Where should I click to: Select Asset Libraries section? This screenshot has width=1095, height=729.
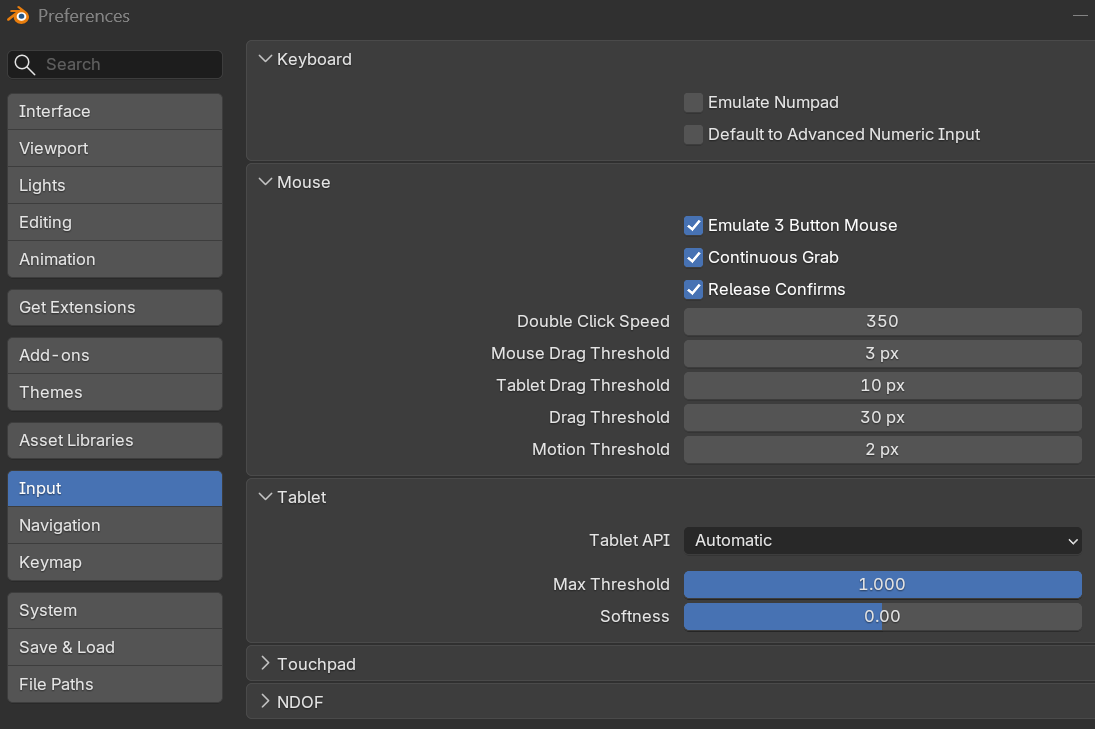115,441
